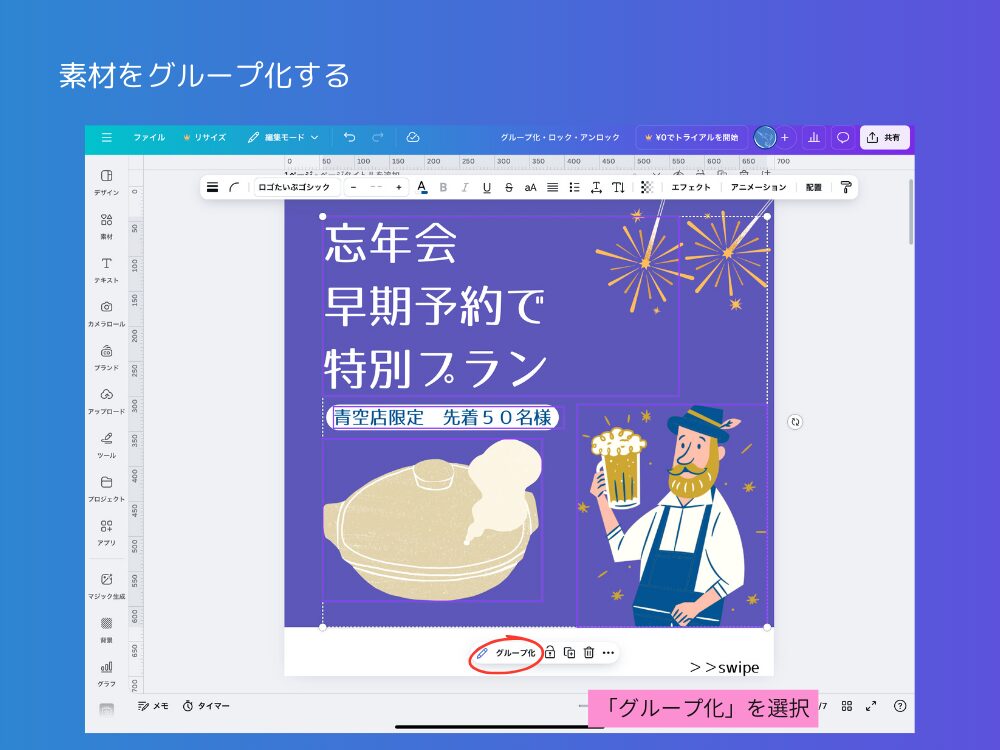Duplicate the selection with the copy icon
The image size is (1000, 750).
(x=568, y=652)
